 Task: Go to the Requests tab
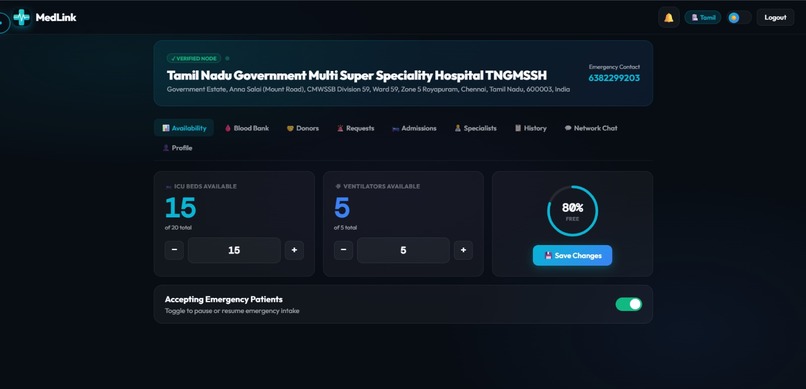coord(356,128)
